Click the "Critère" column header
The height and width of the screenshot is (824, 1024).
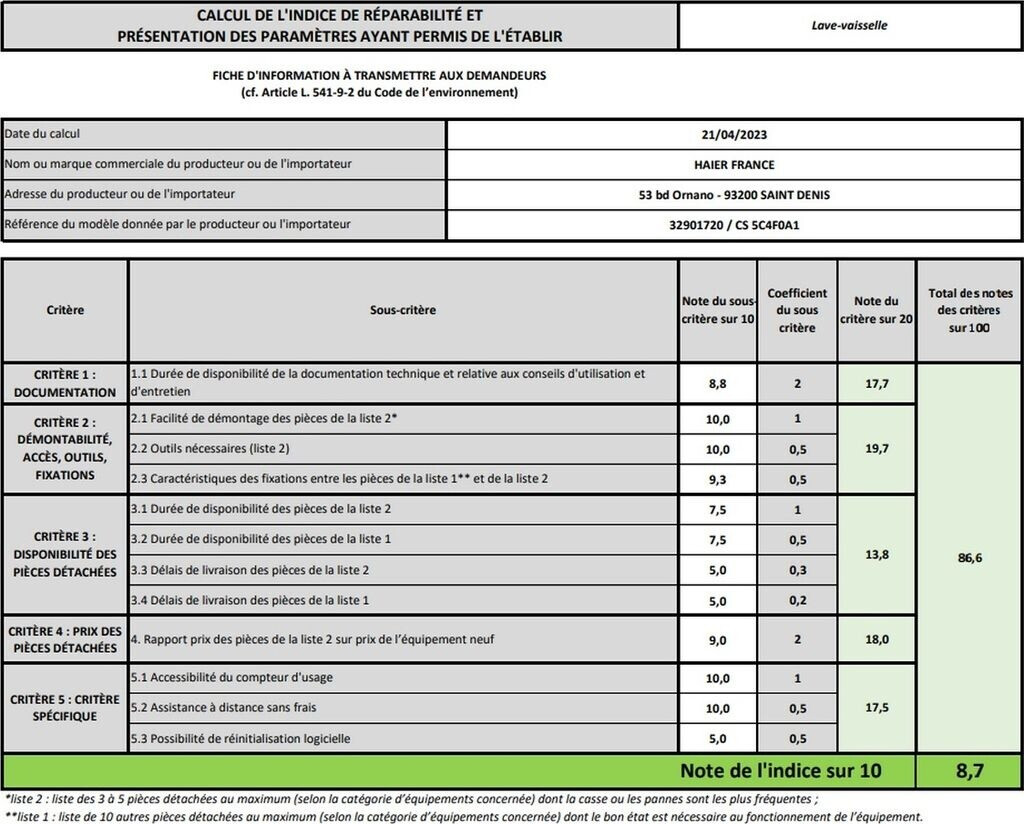65,310
